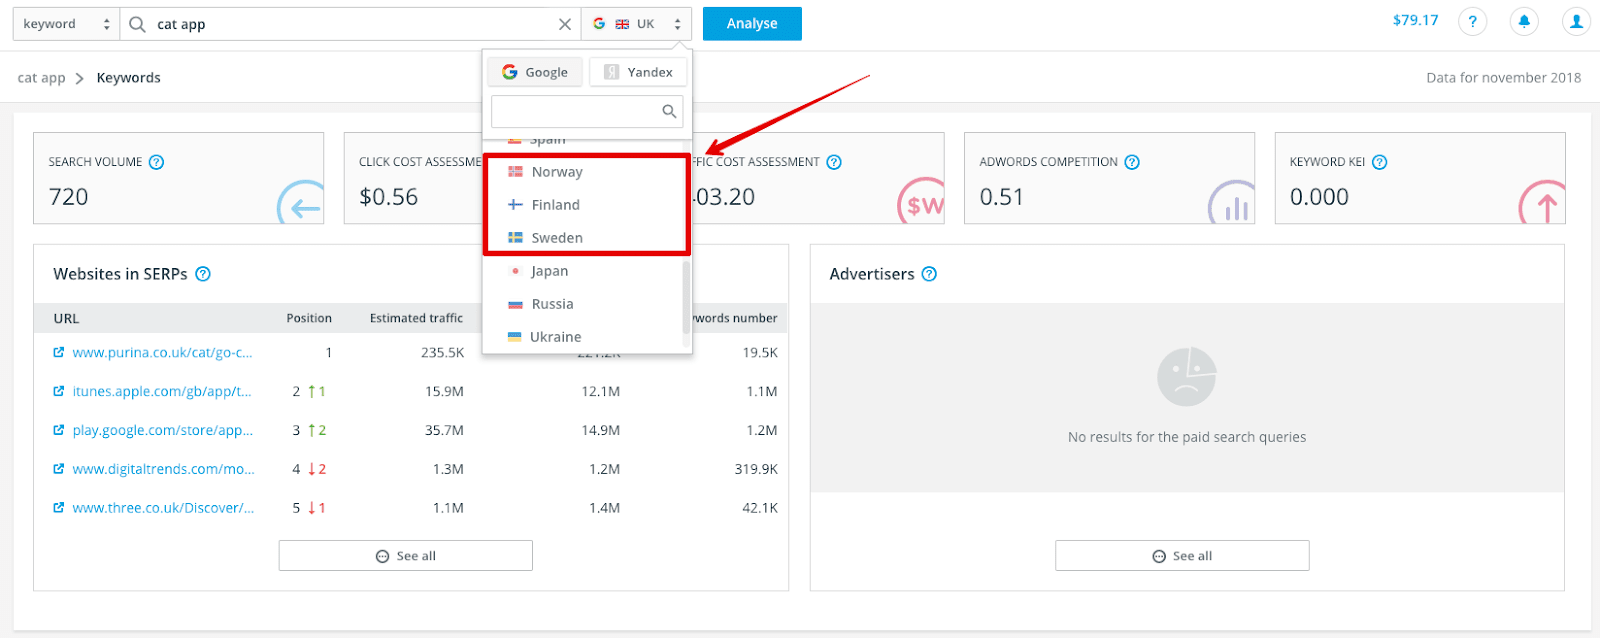Open the www.digitaltrends.com link
The height and width of the screenshot is (638, 1600).
164,469
